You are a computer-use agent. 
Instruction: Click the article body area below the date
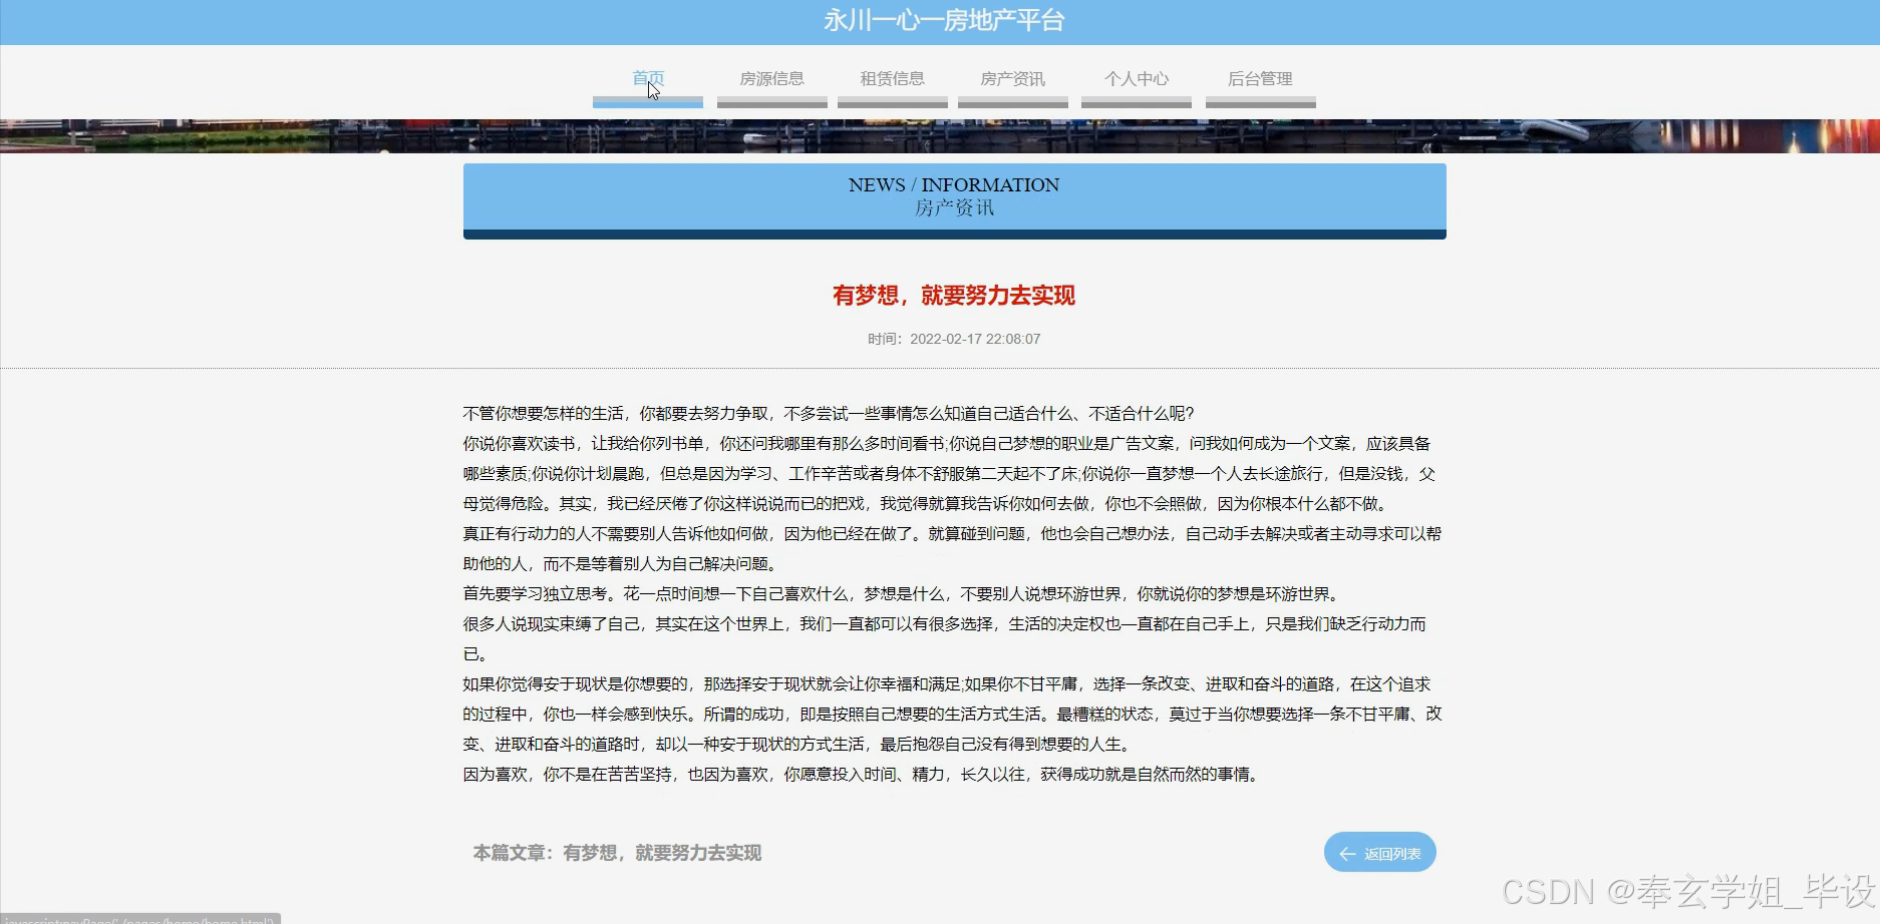[x=950, y=590]
